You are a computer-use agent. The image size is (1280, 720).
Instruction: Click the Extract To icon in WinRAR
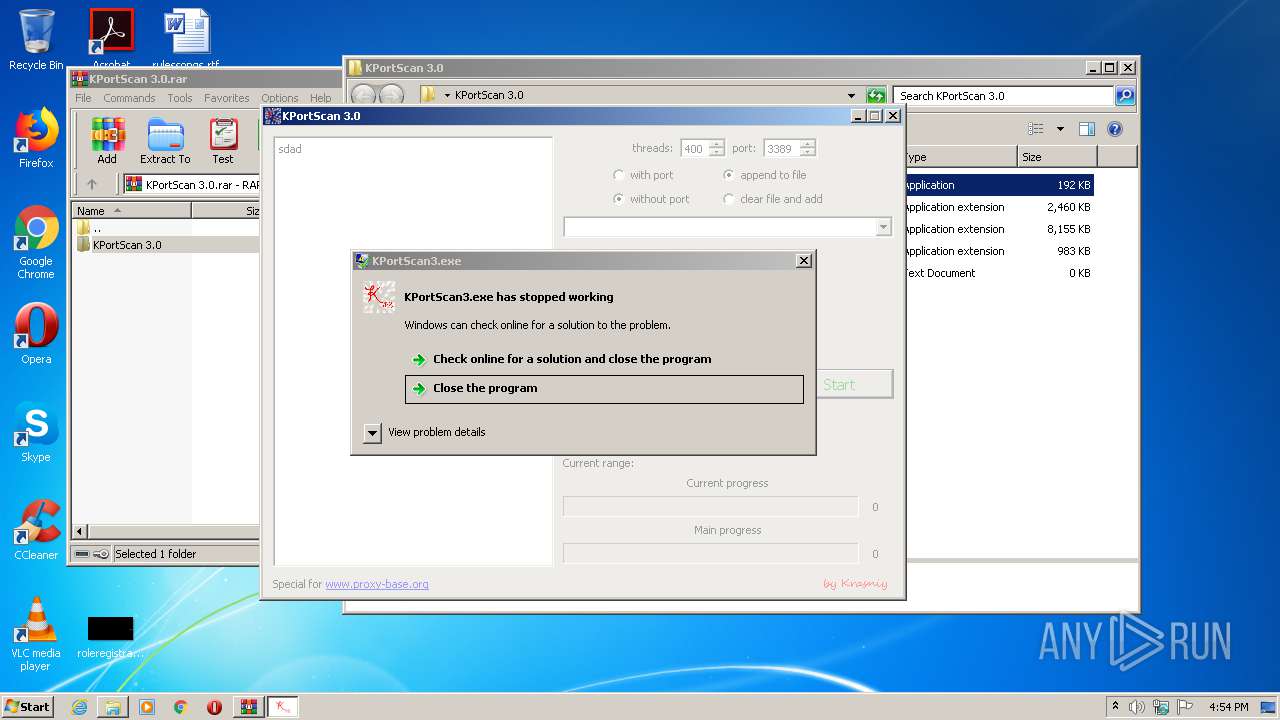[165, 141]
